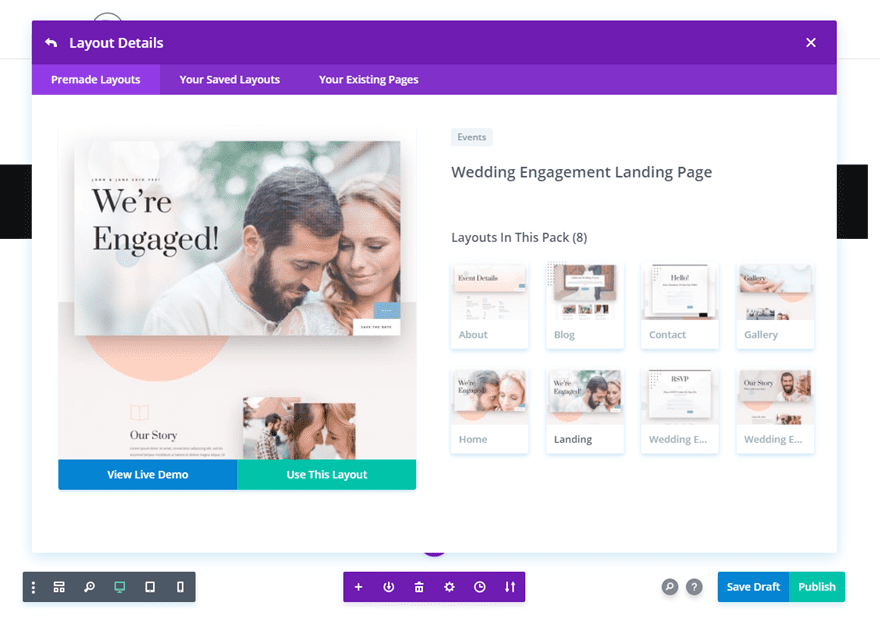Open the page settings gear

(x=449, y=587)
